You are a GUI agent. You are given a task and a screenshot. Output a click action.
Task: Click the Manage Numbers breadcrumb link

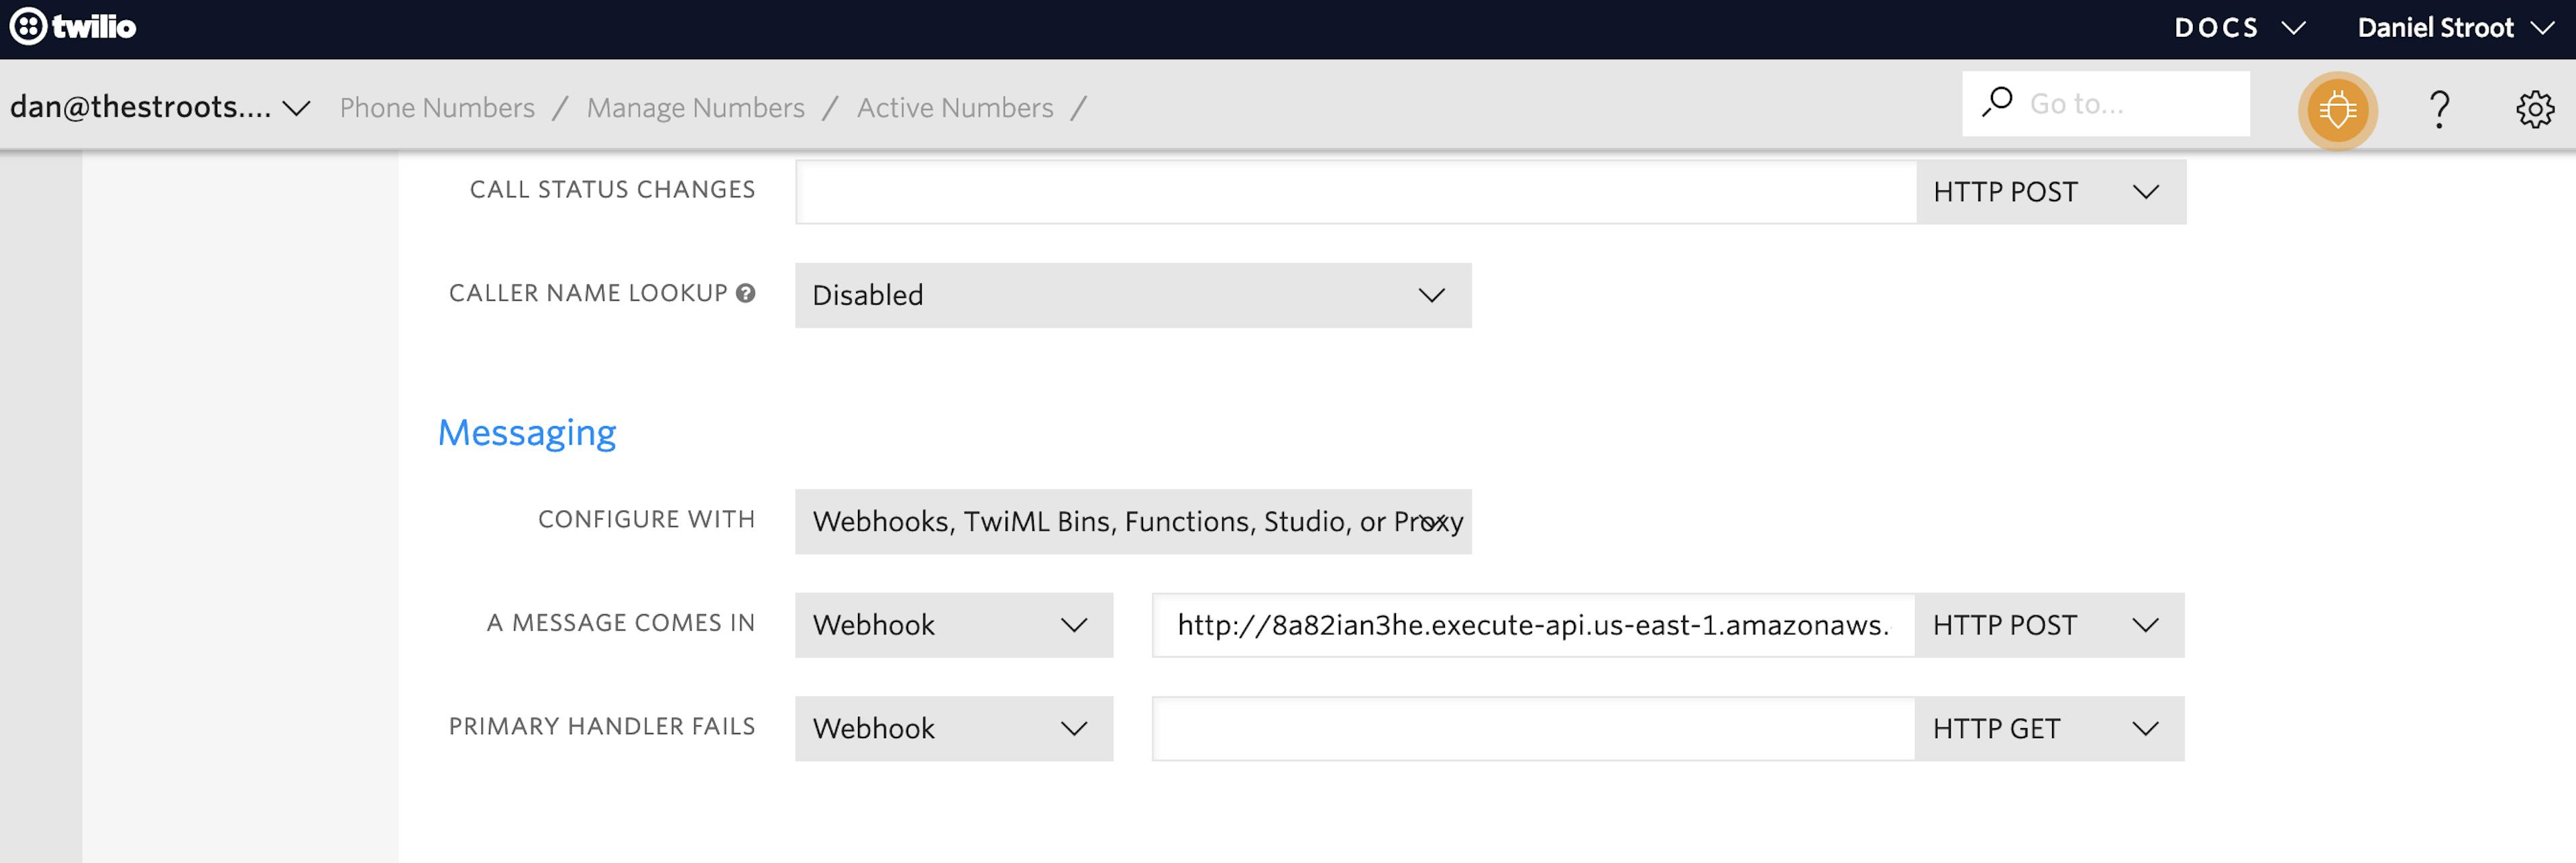pos(695,108)
